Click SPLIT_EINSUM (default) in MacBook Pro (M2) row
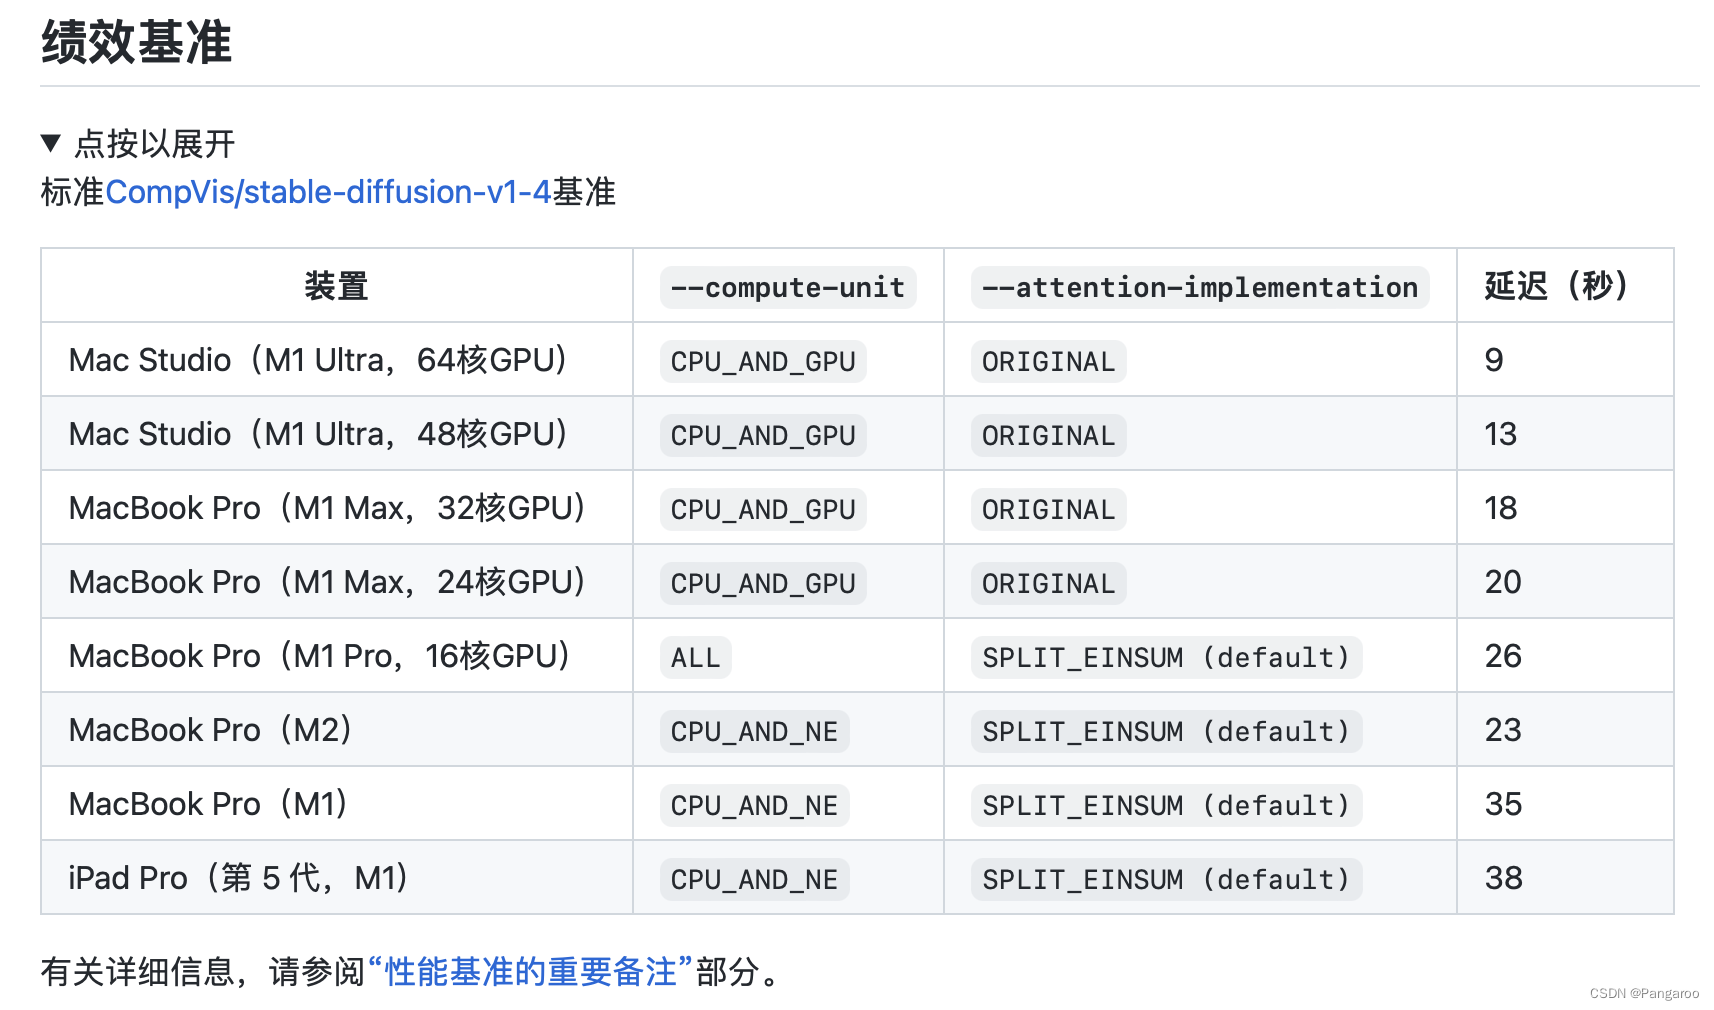Image resolution: width=1714 pixels, height=1010 pixels. 1167,731
